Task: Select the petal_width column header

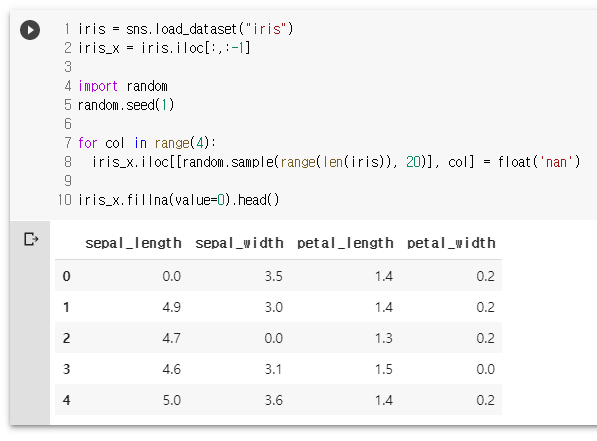Action: (451, 243)
